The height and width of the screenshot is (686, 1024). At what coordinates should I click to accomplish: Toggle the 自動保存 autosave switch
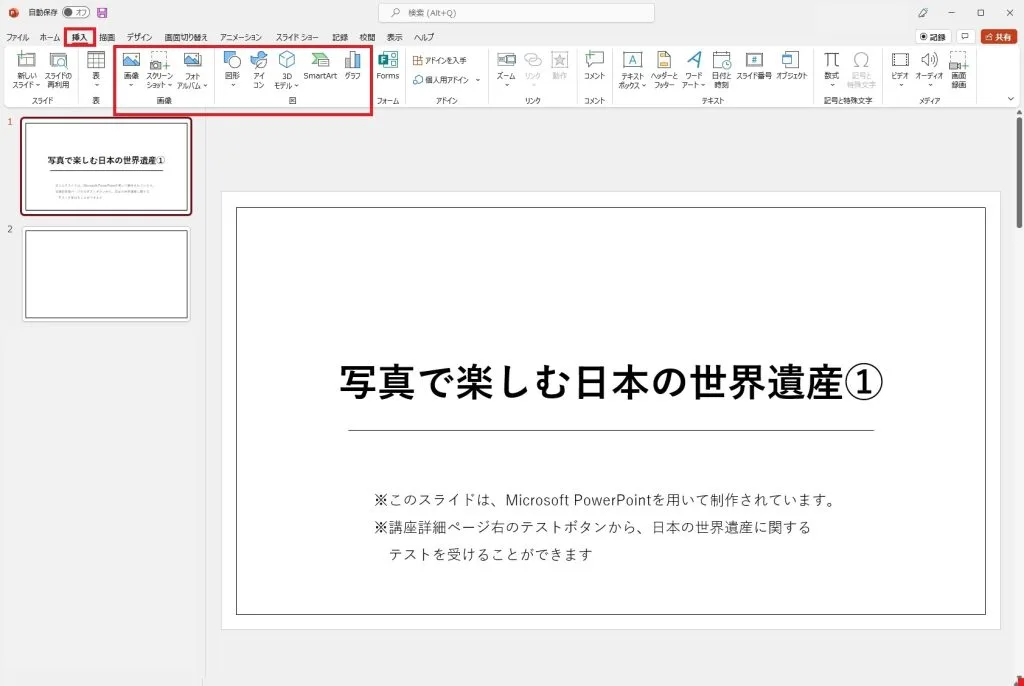[x=76, y=12]
